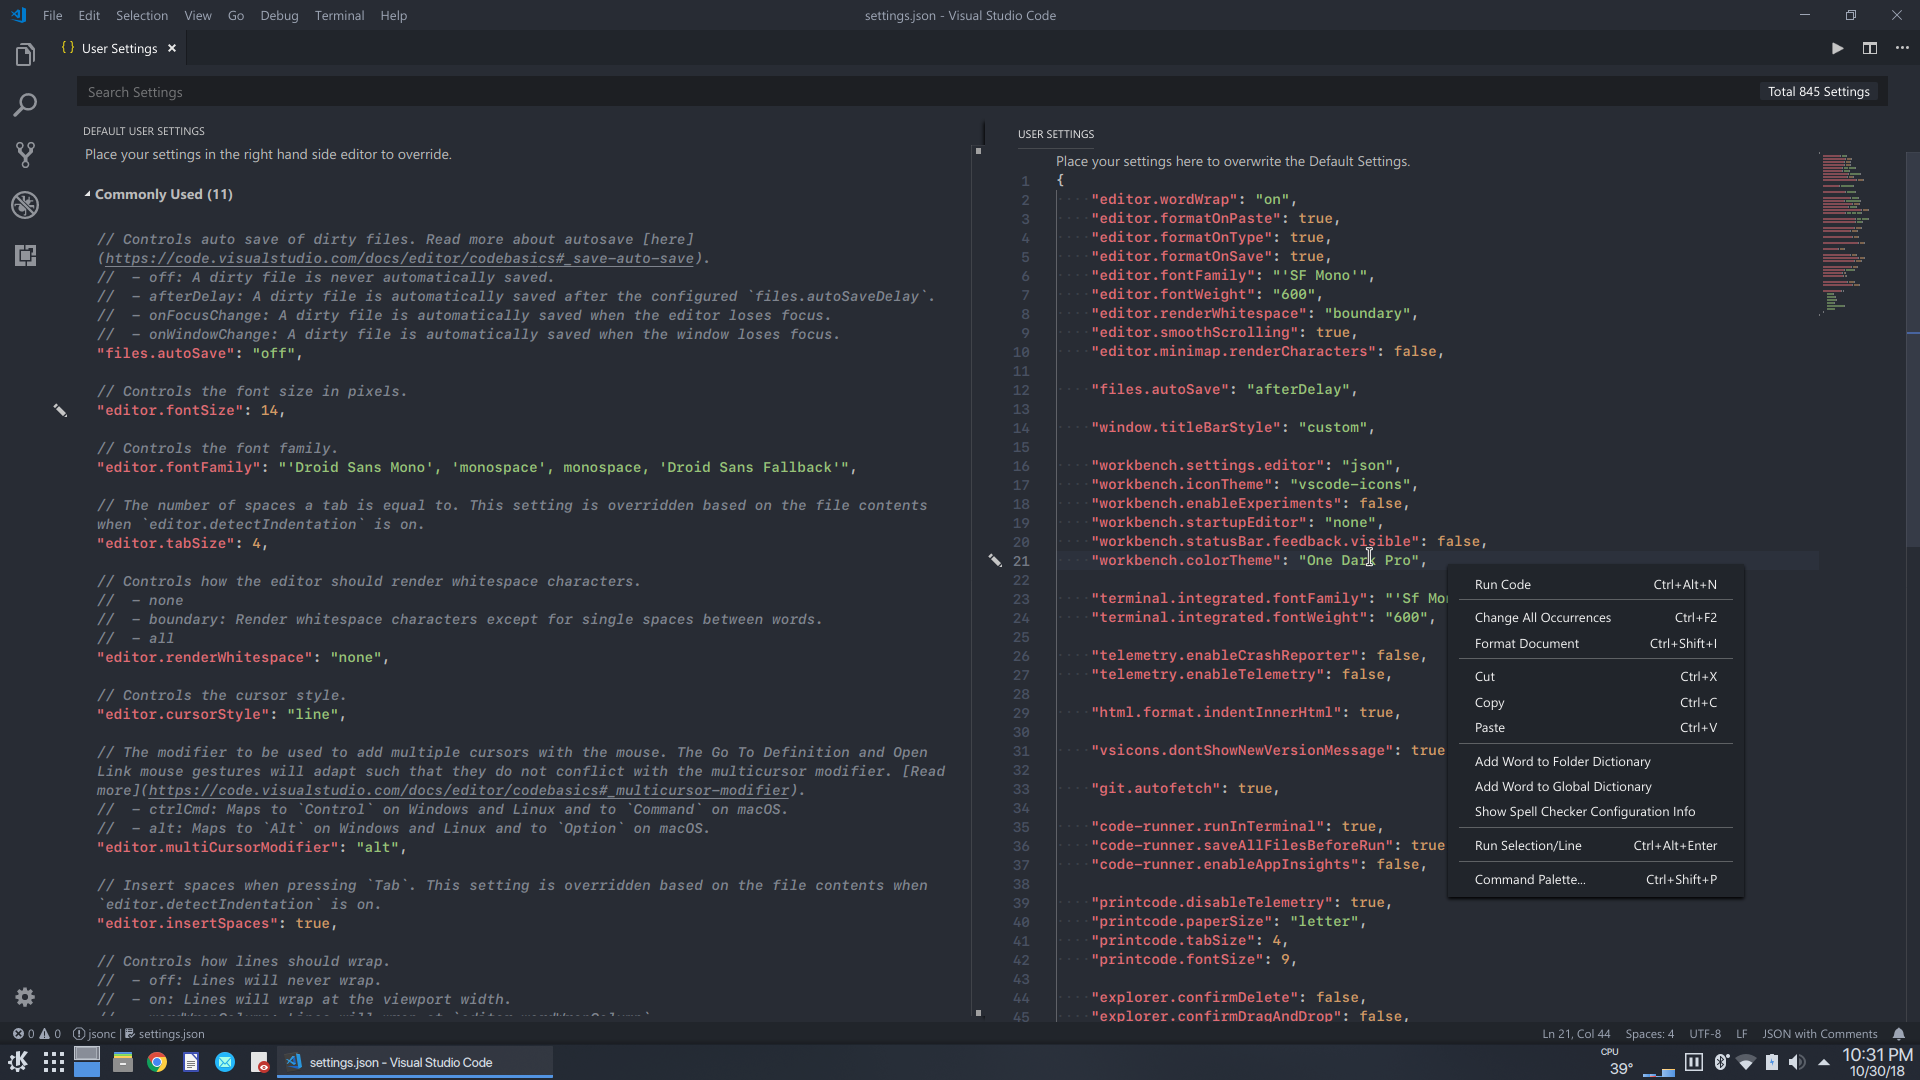Viewport: 1920px width, 1080px height.
Task: Choose Format Document from the context menu
Action: [1526, 643]
